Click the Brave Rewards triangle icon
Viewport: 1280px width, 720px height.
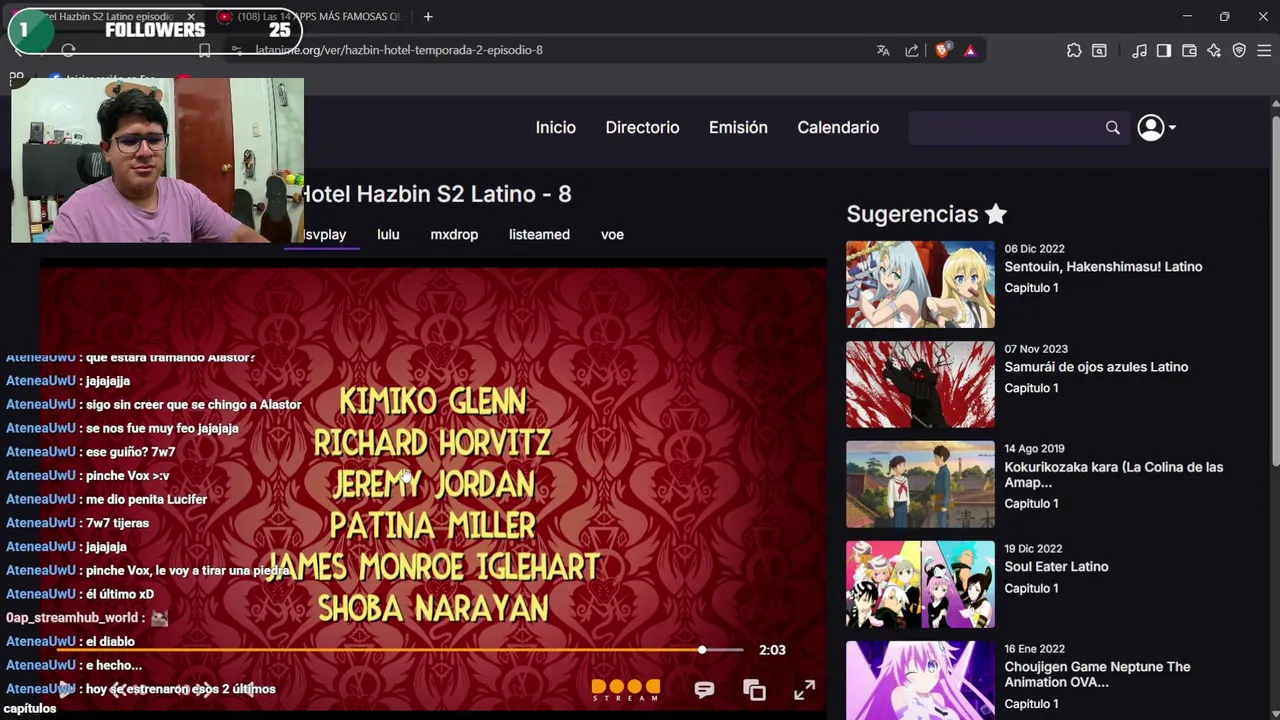[970, 50]
